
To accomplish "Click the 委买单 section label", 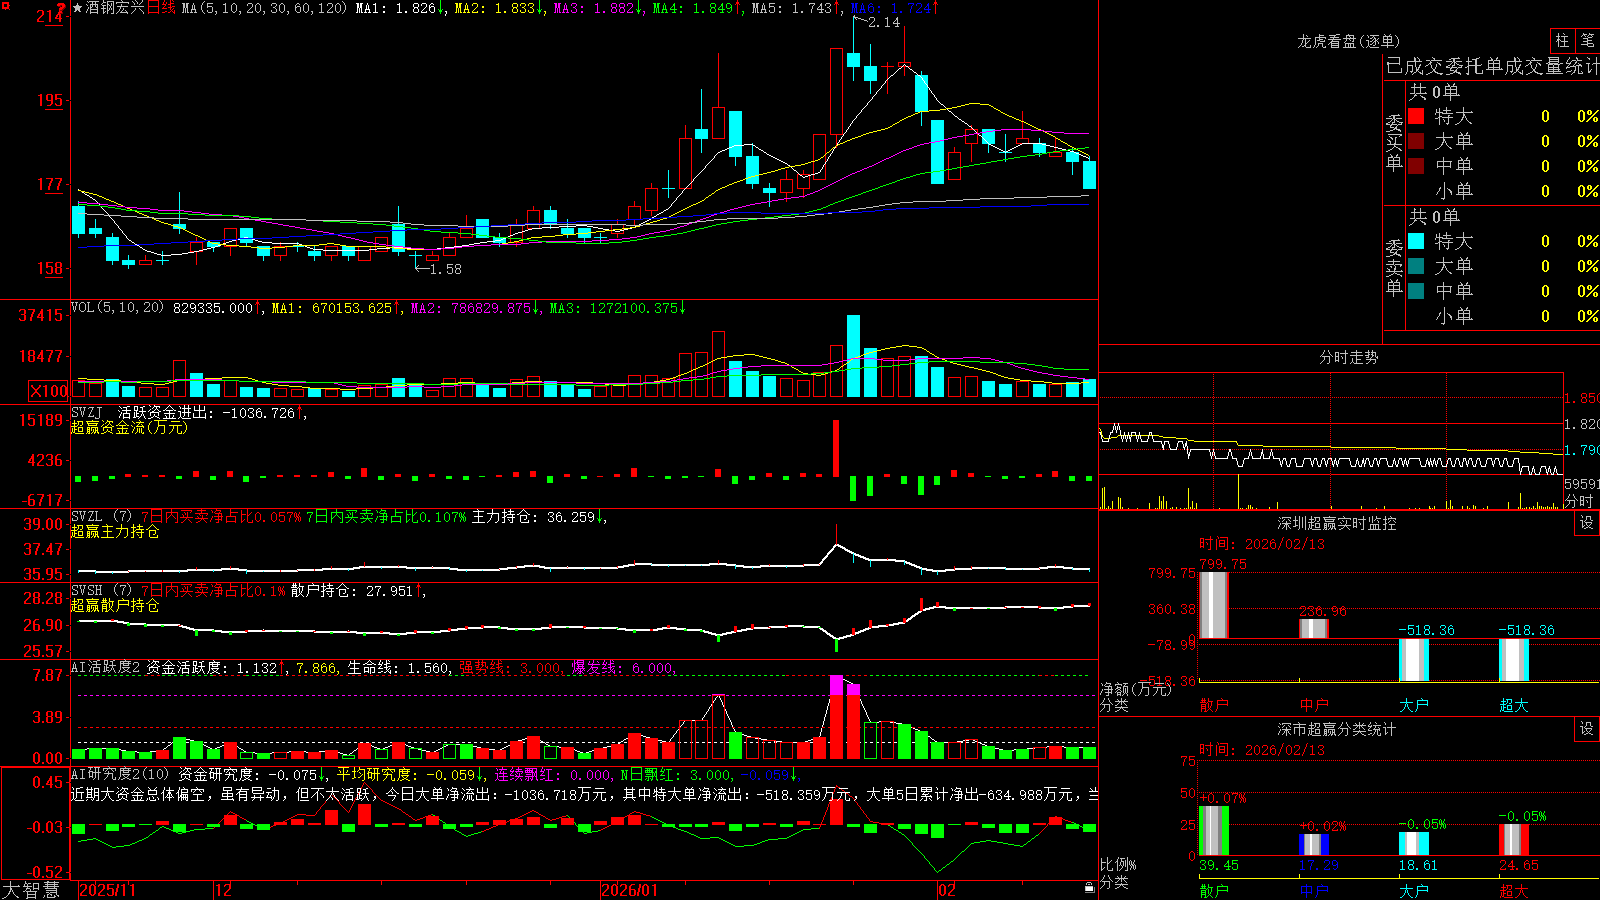I will coord(1394,142).
